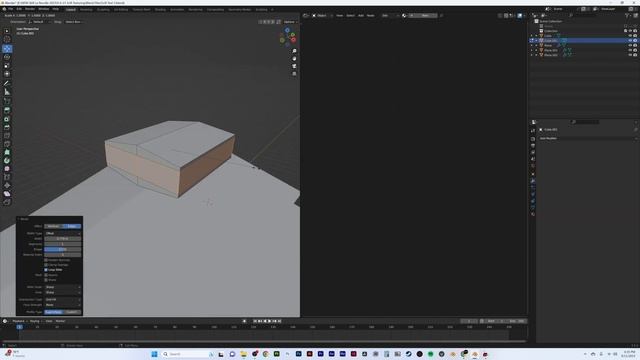Screen dimensions: 640x360
Task: Click Select Box drag option in header
Action: point(73,22)
